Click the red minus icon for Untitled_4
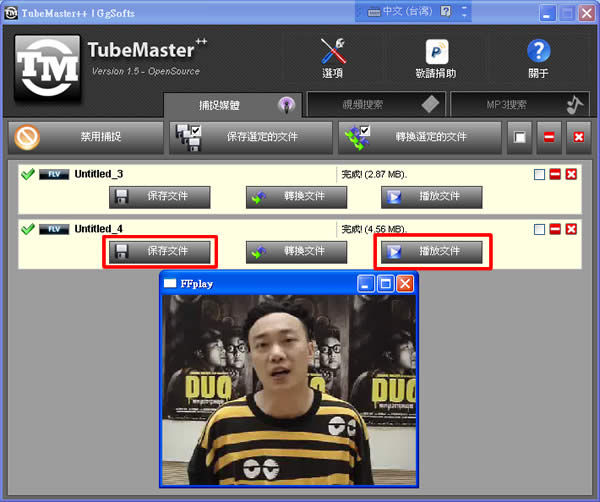Screen dimensions: 600x502 click(x=555, y=229)
